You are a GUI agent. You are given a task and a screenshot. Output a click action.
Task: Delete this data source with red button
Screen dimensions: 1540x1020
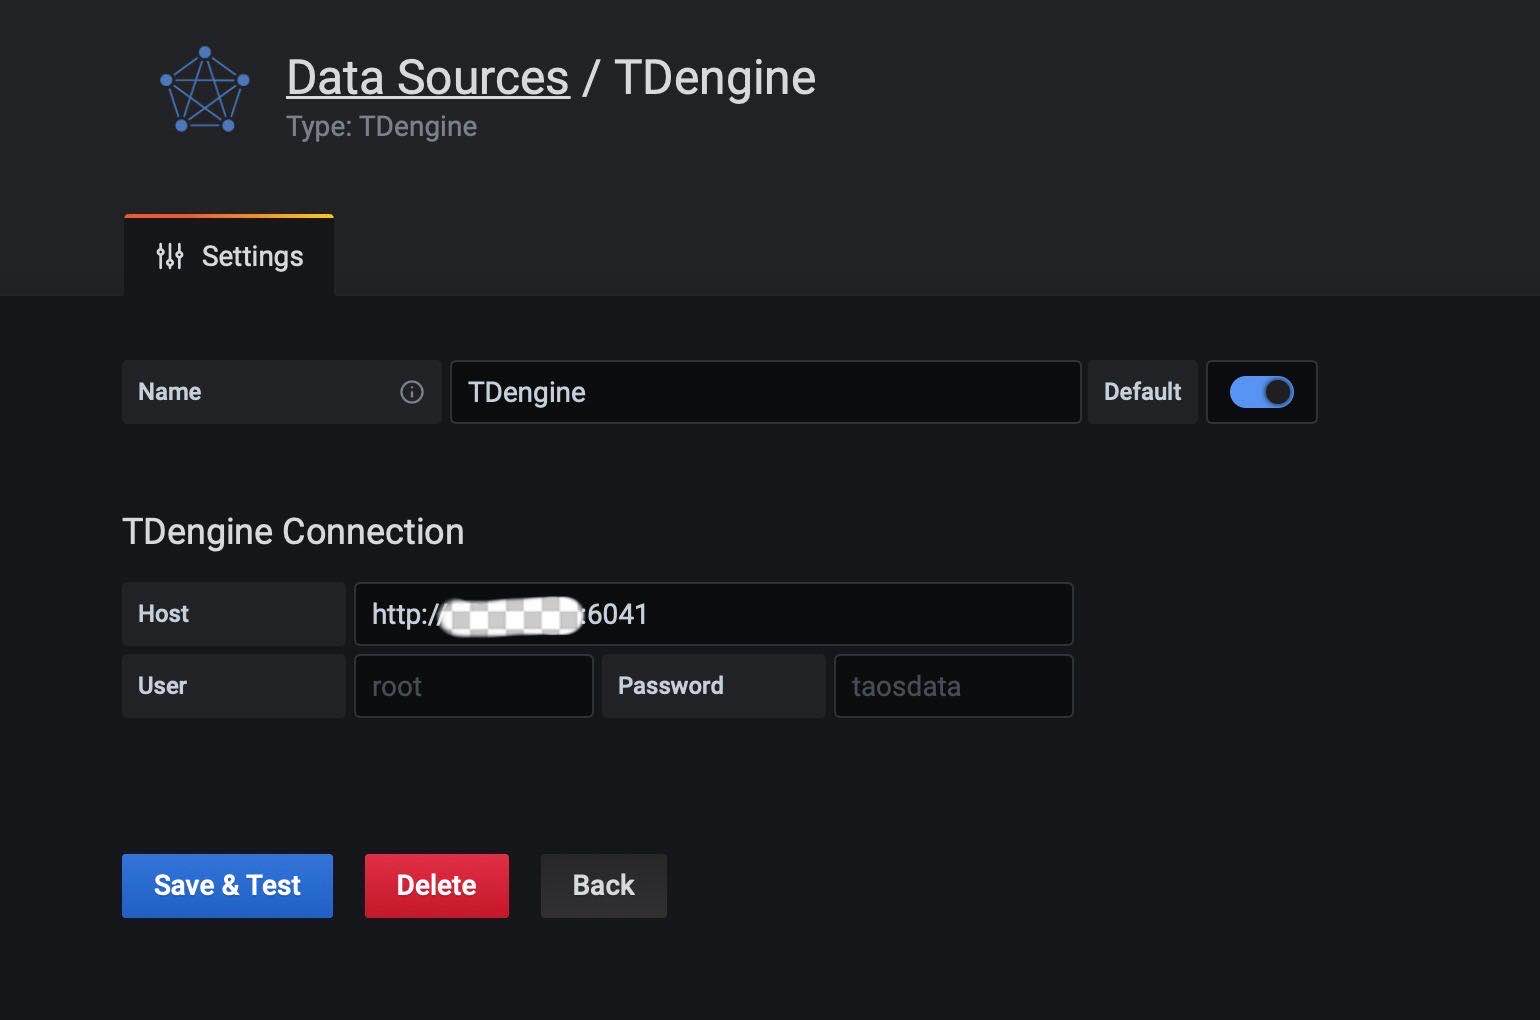tap(436, 886)
